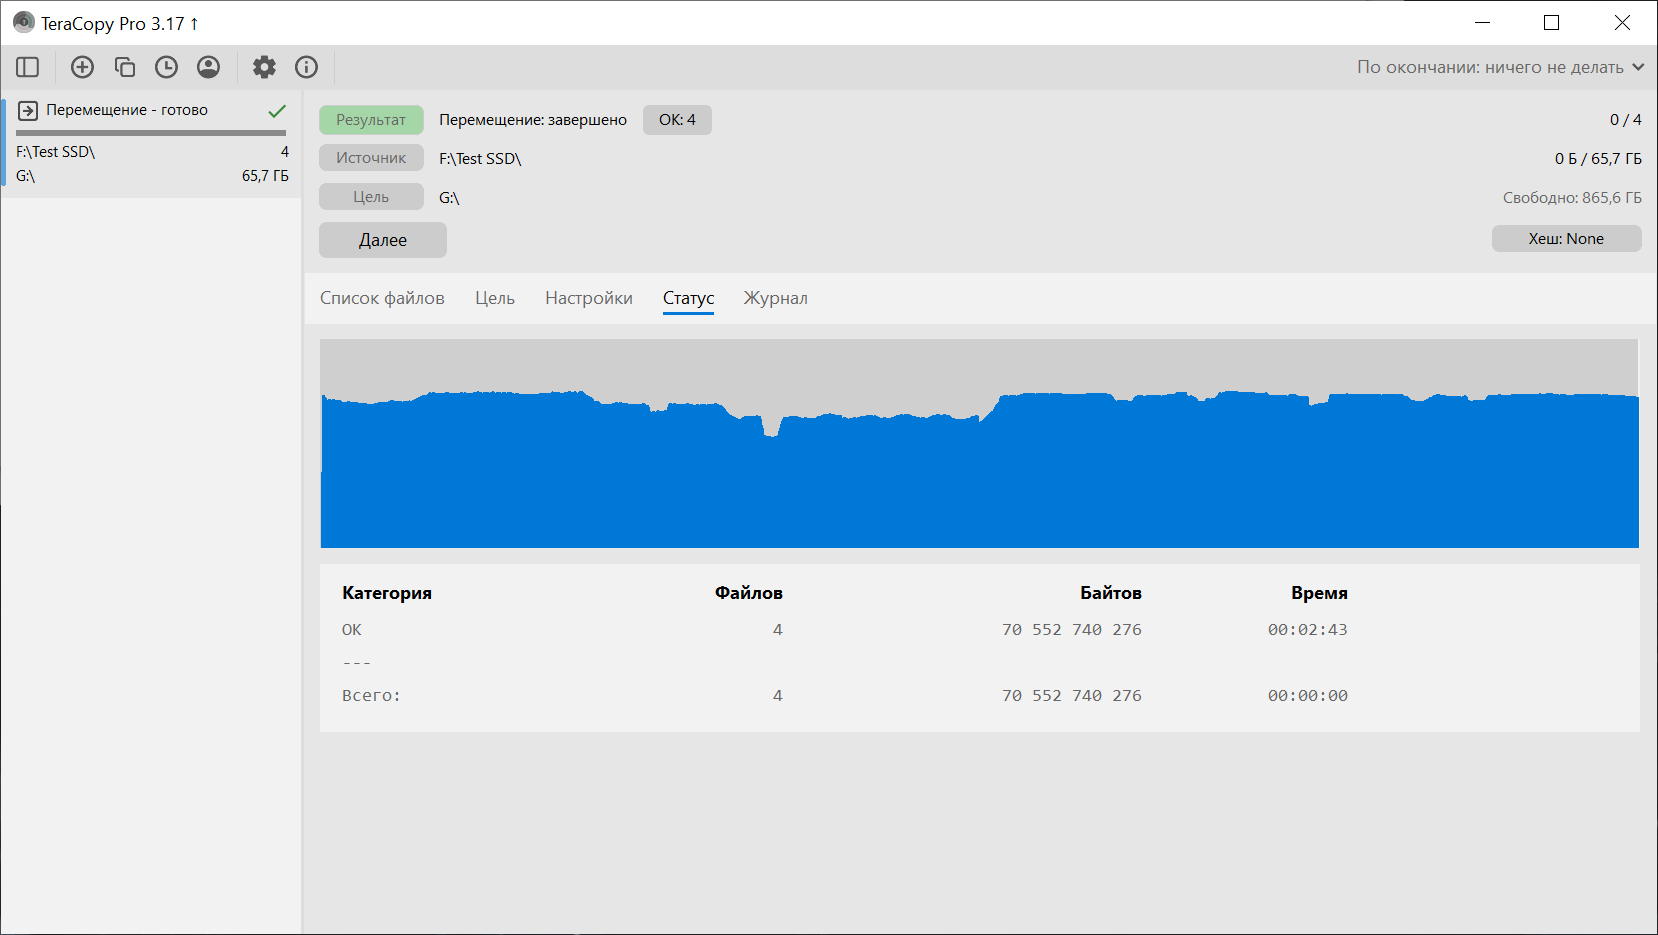This screenshot has width=1658, height=935.
Task: Click the 'OK: 4' status badge
Action: 677,120
